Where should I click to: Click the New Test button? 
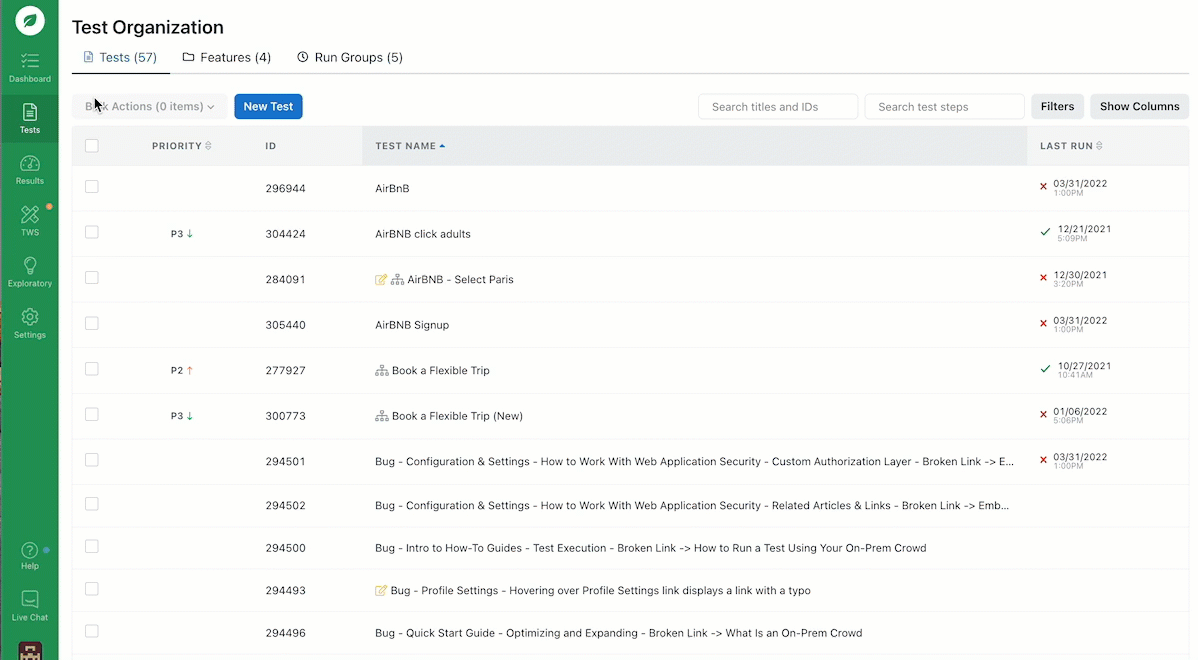(268, 106)
